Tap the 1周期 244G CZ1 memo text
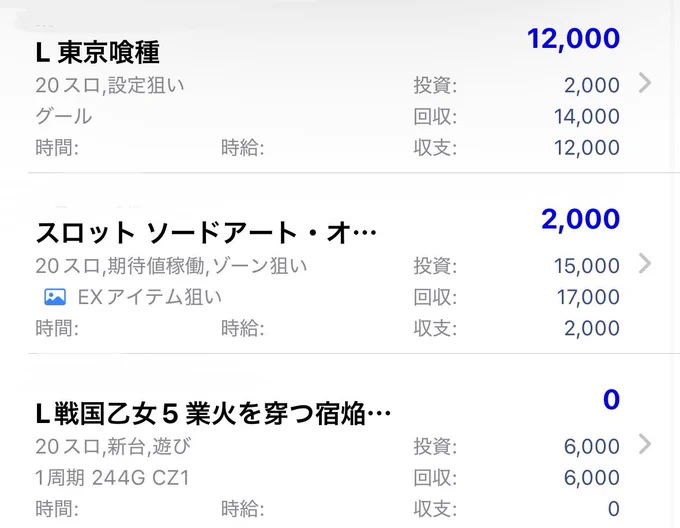 click(112, 478)
